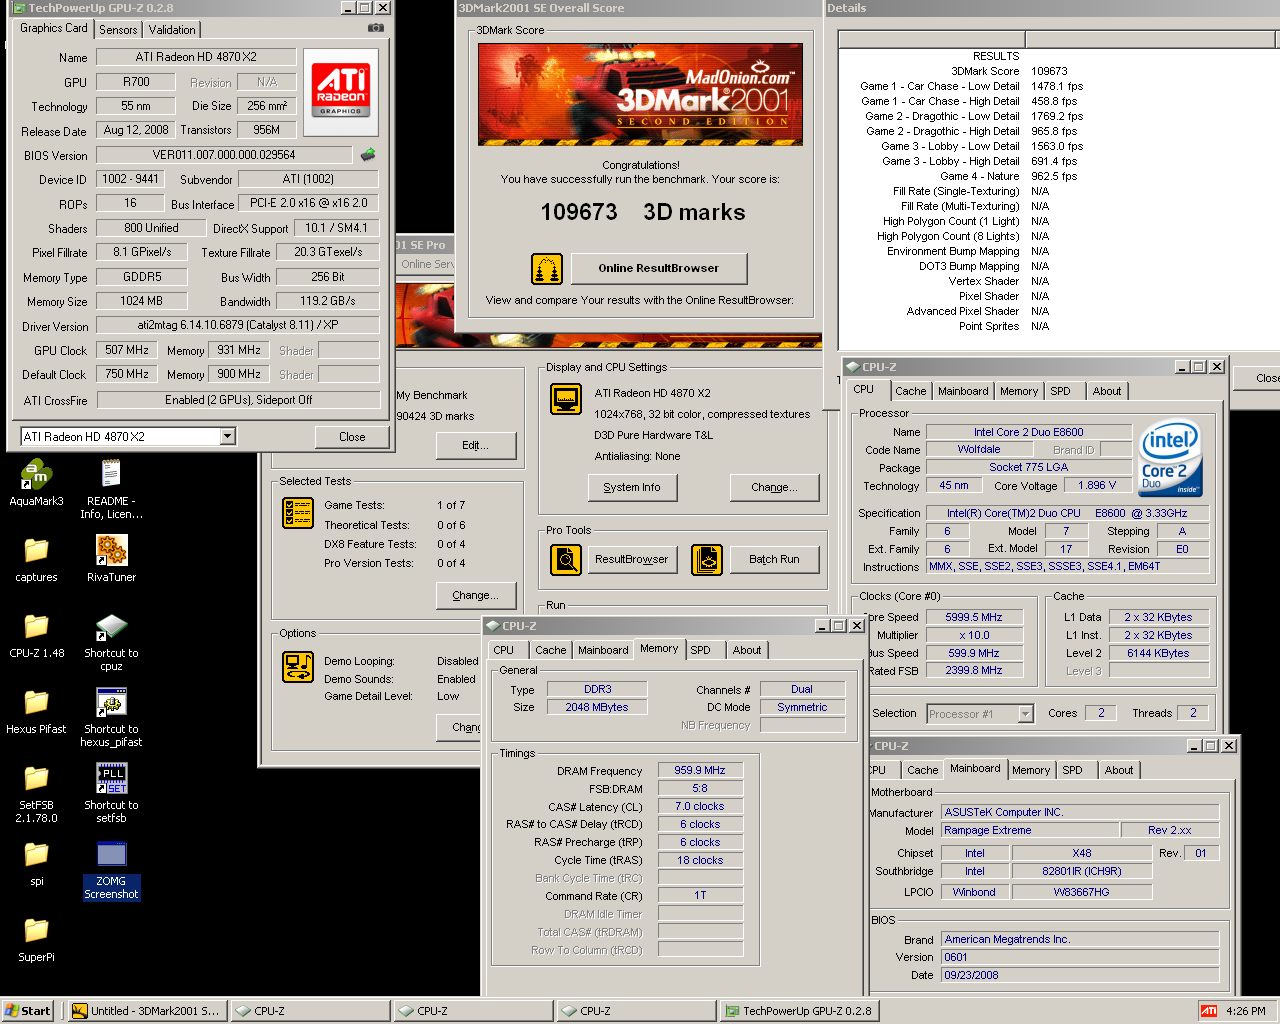Click the System Info button
Screen dimensions: 1280x1024
pos(632,487)
